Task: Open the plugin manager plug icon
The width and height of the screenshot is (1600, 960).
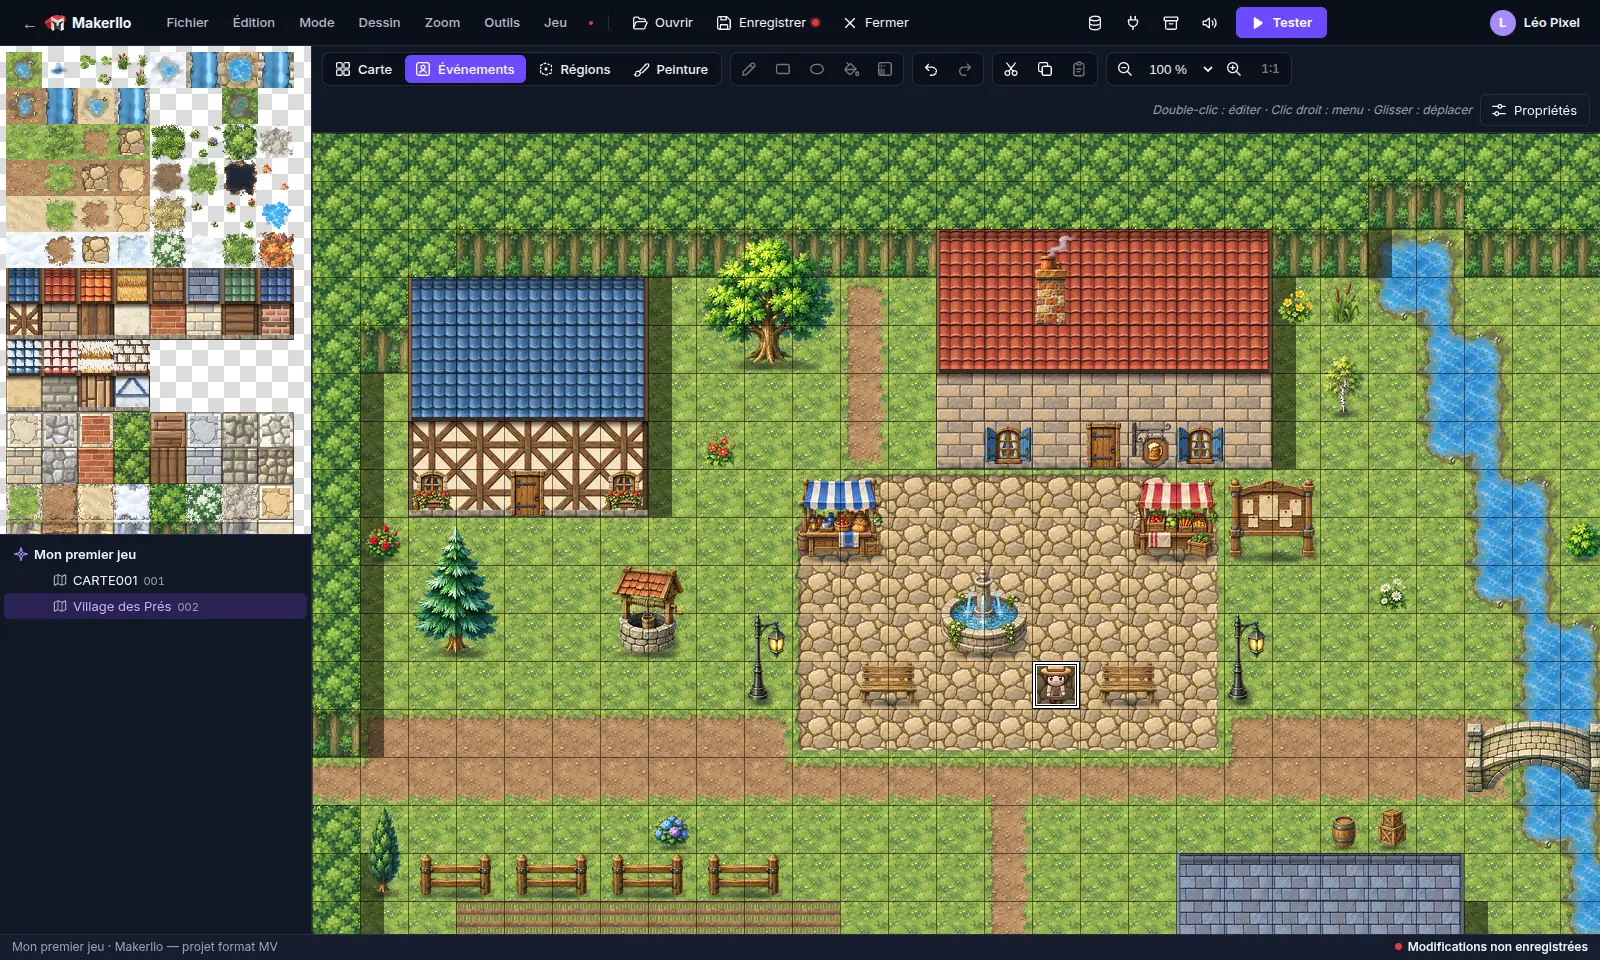Action: tap(1133, 22)
